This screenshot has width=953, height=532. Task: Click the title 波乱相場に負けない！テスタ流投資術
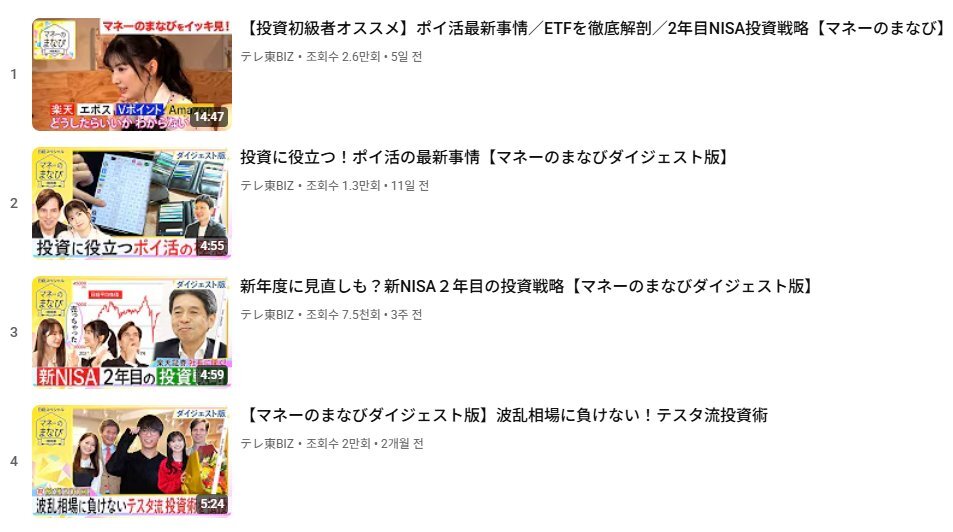point(505,415)
